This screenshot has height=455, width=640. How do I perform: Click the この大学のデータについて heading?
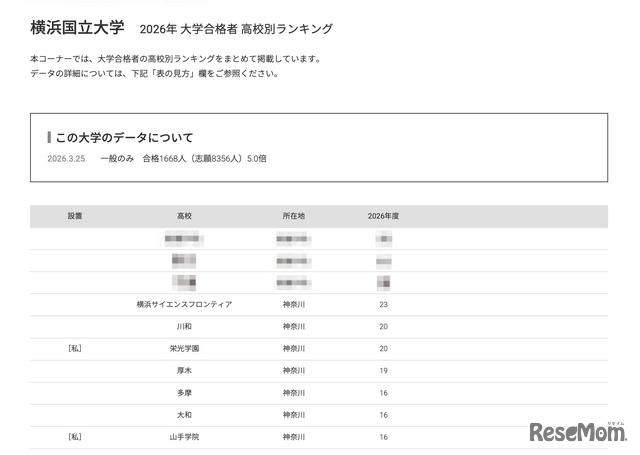click(124, 138)
